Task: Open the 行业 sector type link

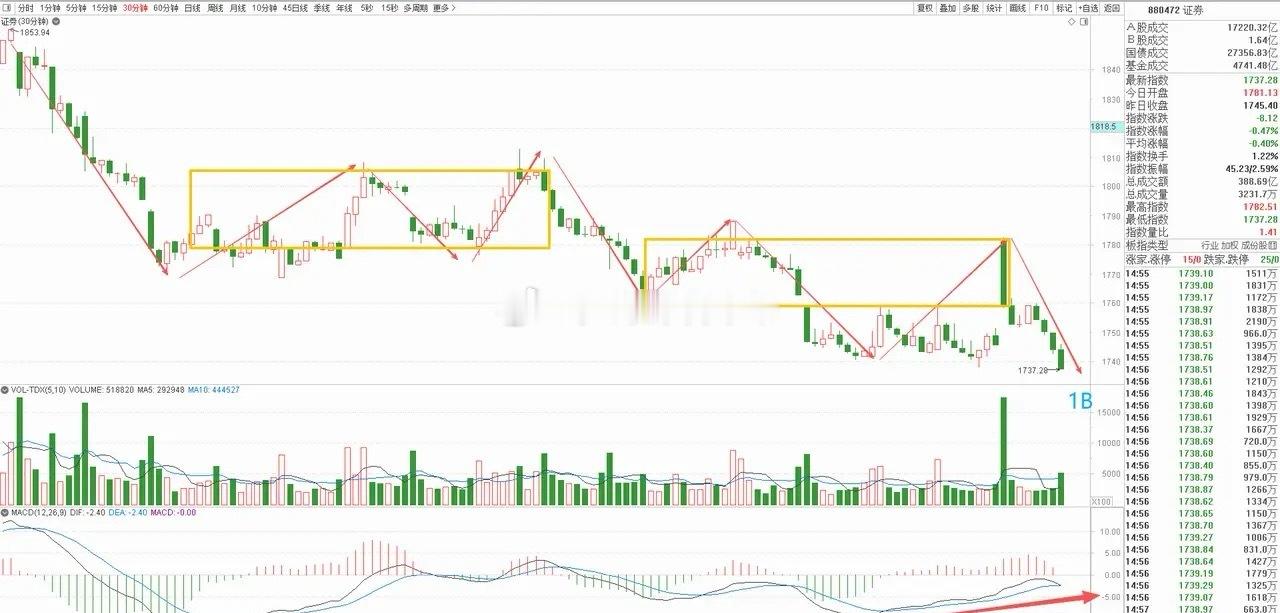Action: pos(1210,246)
